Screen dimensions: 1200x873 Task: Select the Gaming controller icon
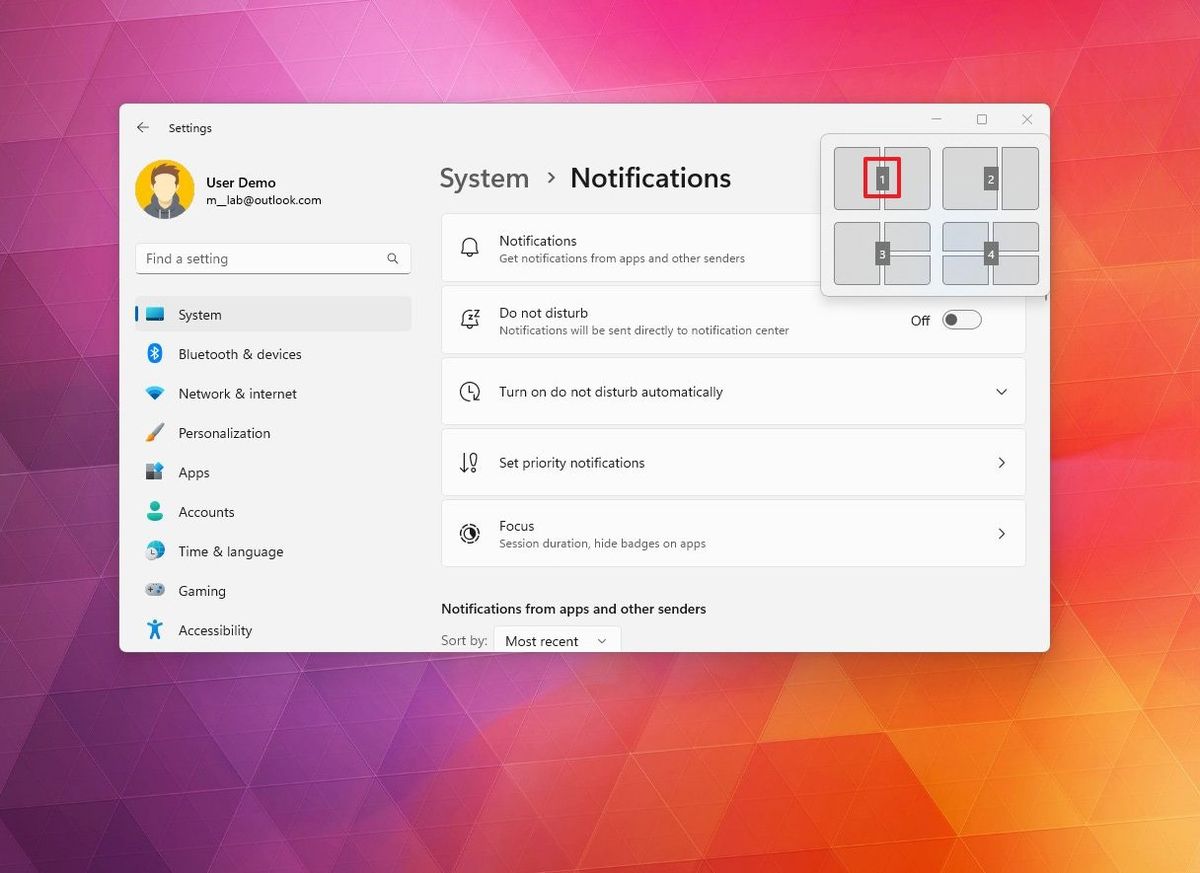pos(157,590)
